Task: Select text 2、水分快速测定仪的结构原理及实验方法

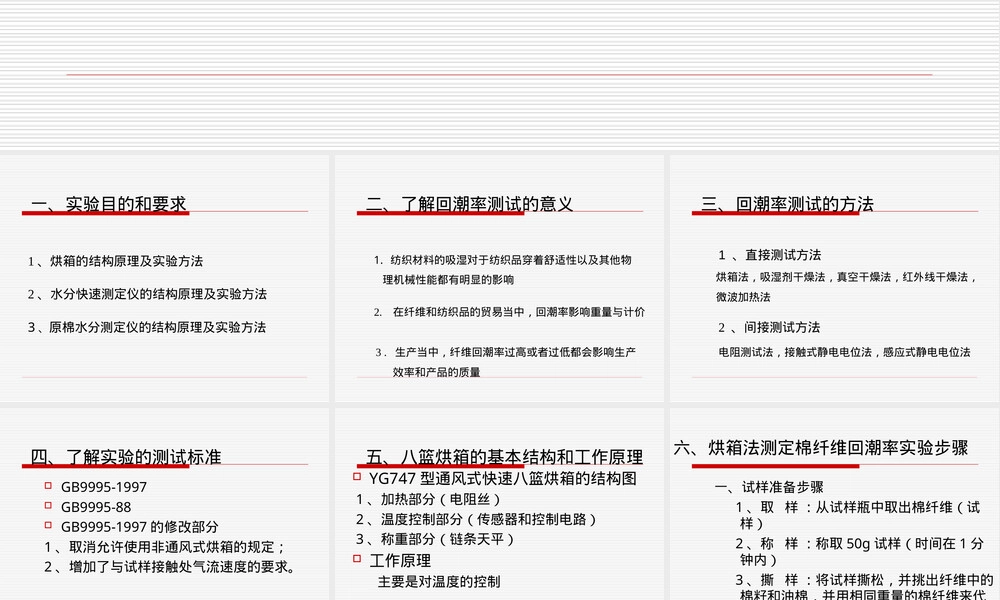Action: [x=147, y=294]
